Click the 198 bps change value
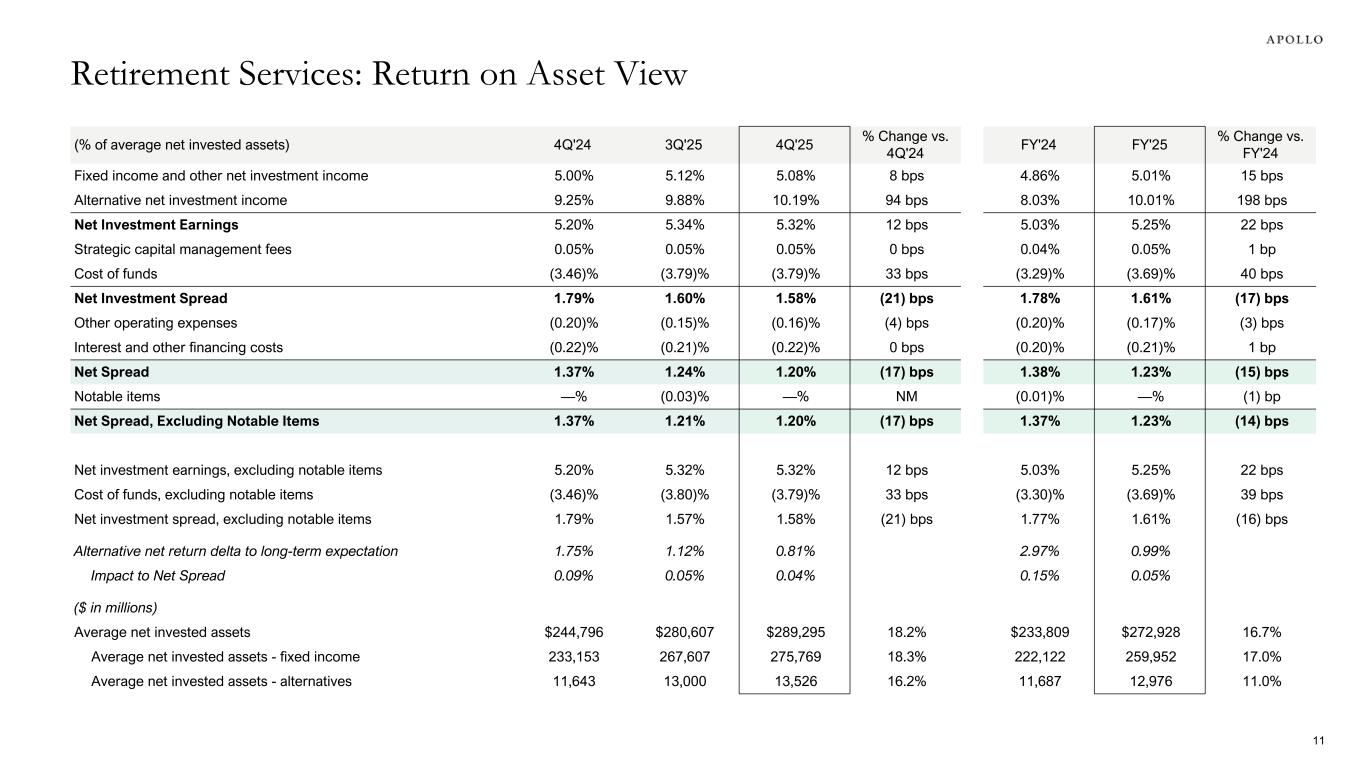This screenshot has height=768, width=1365. [1261, 200]
